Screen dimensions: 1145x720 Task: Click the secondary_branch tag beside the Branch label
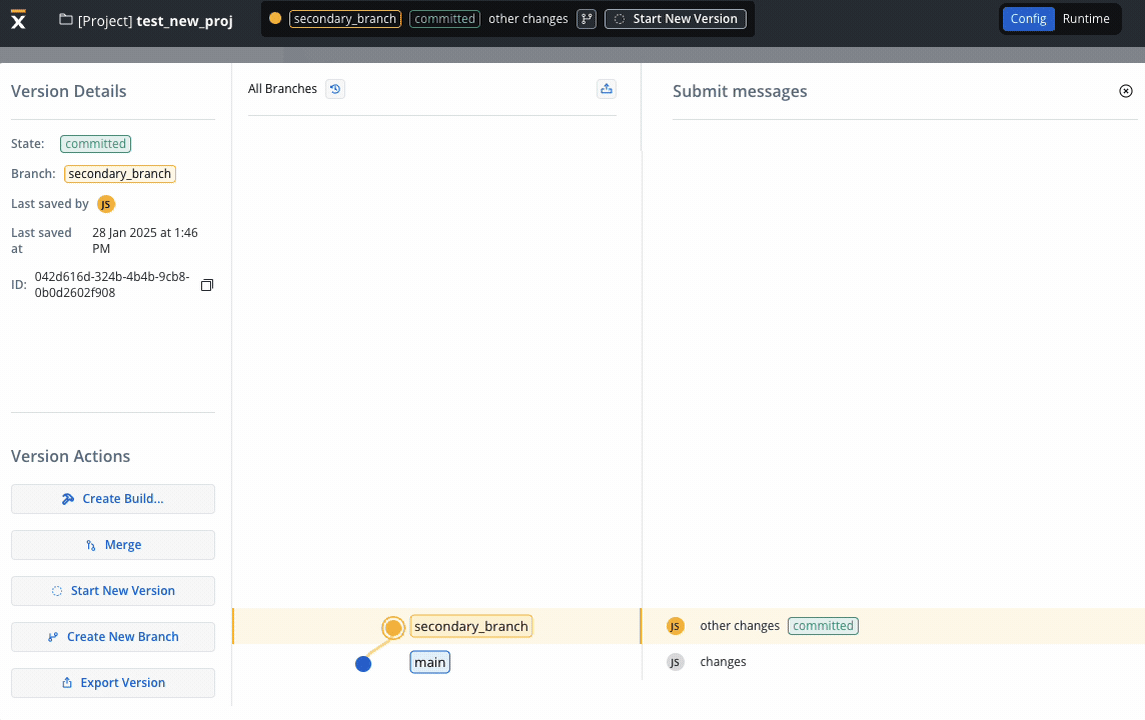[120, 174]
